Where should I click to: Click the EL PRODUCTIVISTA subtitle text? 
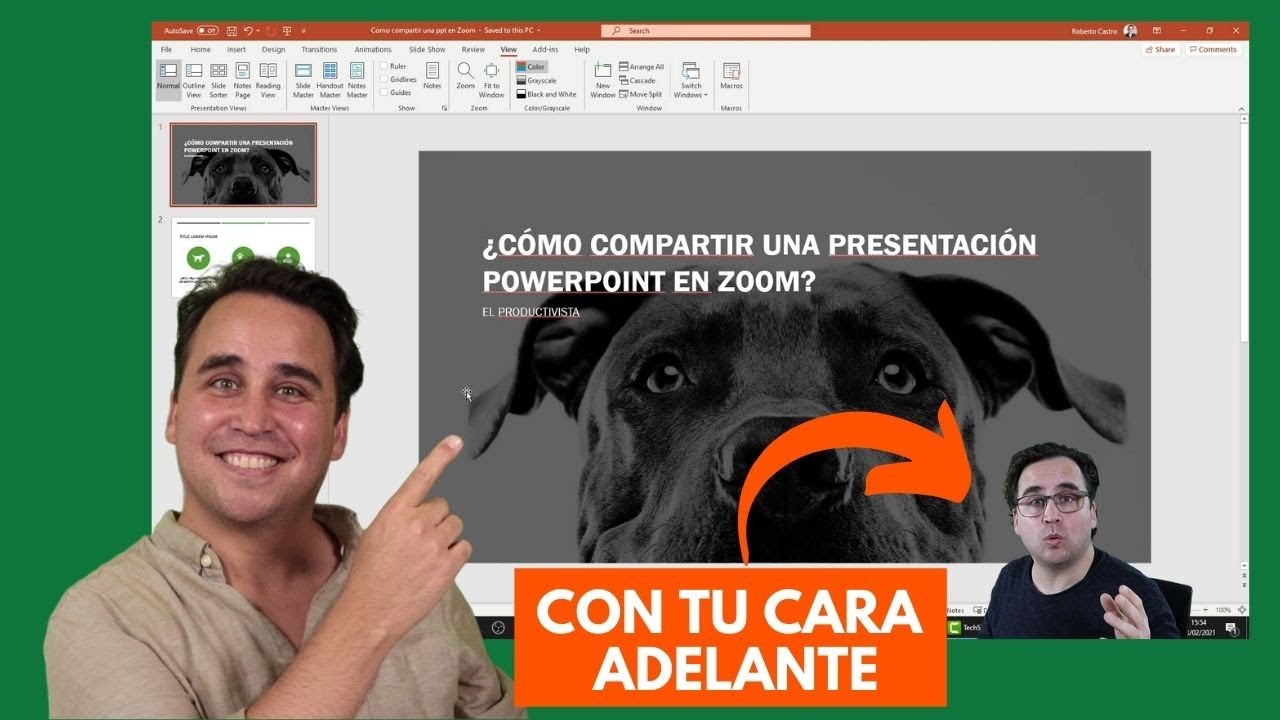tap(530, 312)
